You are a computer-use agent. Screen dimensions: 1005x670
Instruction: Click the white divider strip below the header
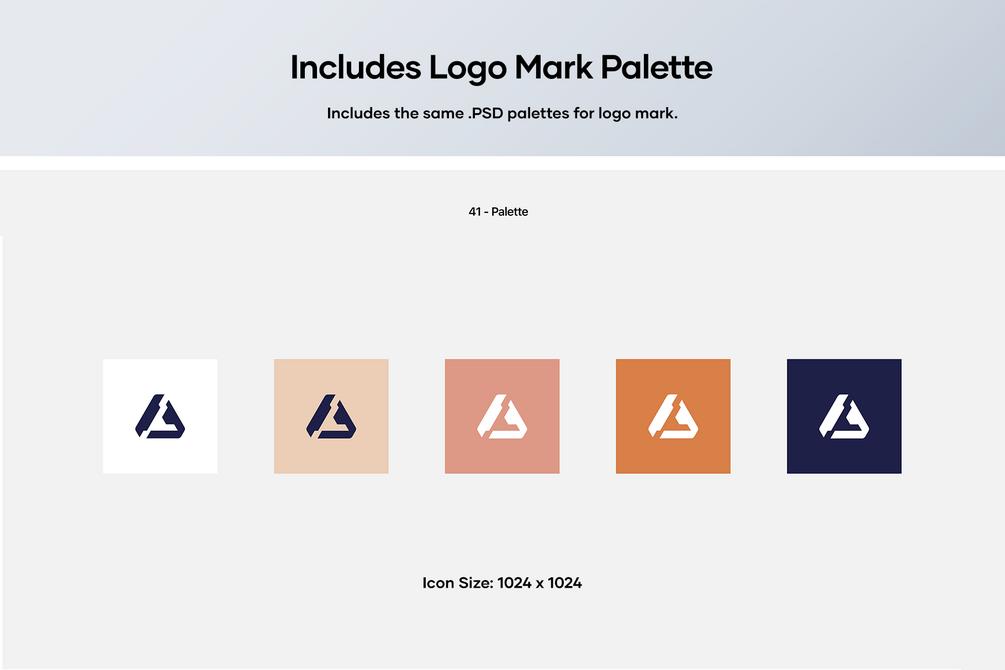click(502, 163)
